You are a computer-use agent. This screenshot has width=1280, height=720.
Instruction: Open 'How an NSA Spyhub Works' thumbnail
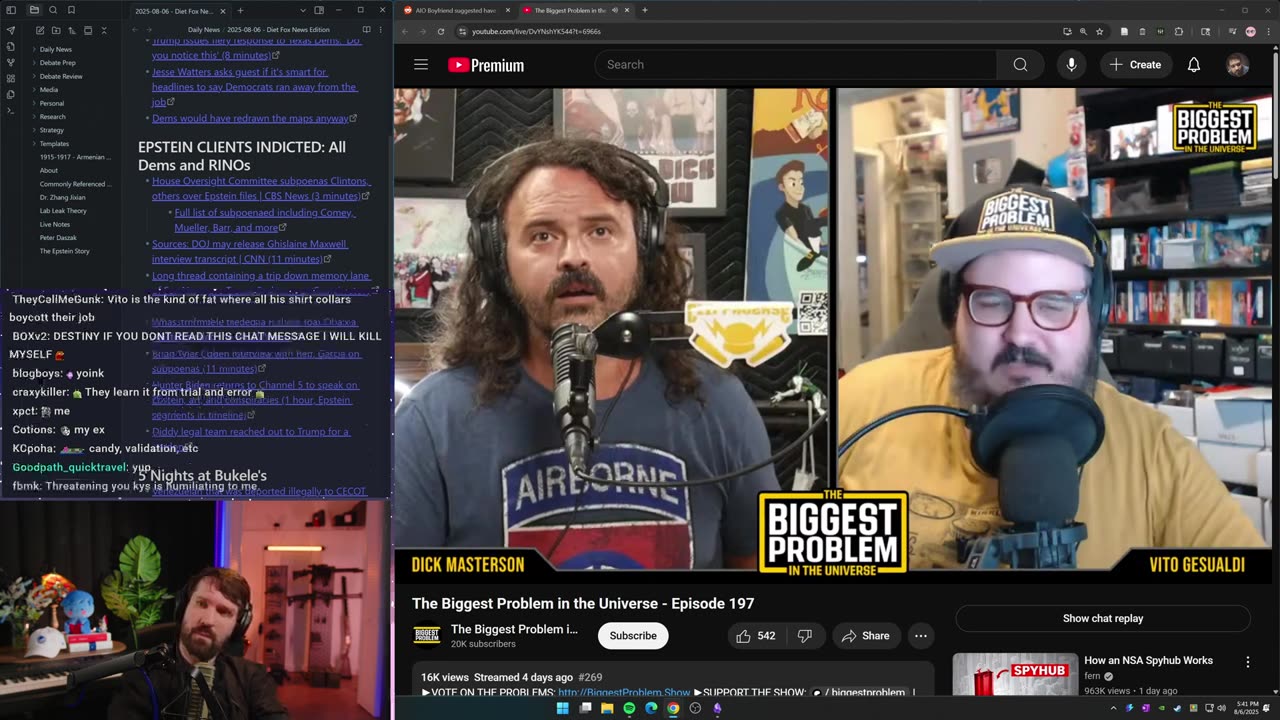coord(1015,676)
